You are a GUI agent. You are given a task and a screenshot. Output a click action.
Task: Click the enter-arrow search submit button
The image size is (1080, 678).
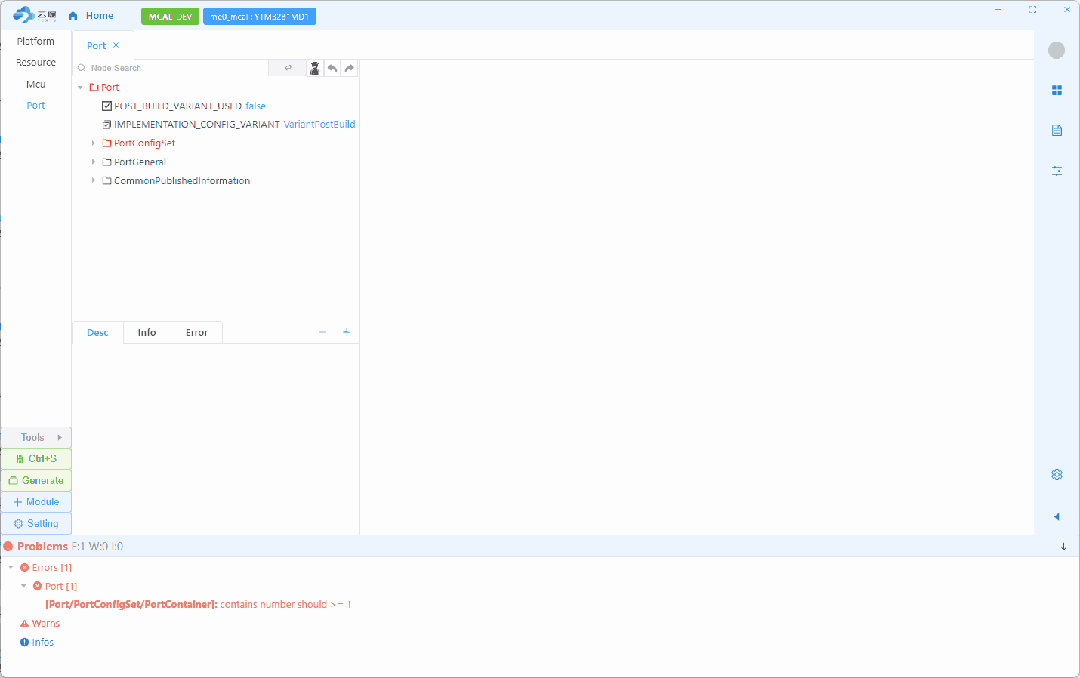coord(288,68)
